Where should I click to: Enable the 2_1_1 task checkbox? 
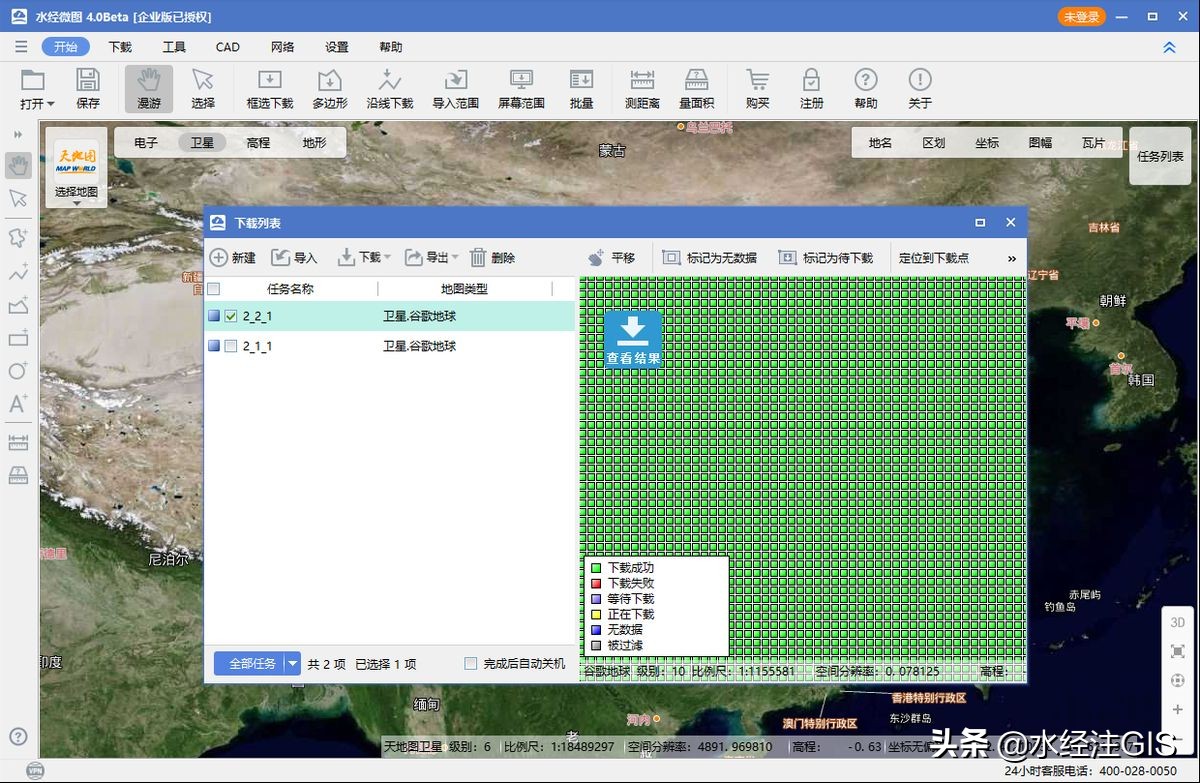click(x=231, y=346)
